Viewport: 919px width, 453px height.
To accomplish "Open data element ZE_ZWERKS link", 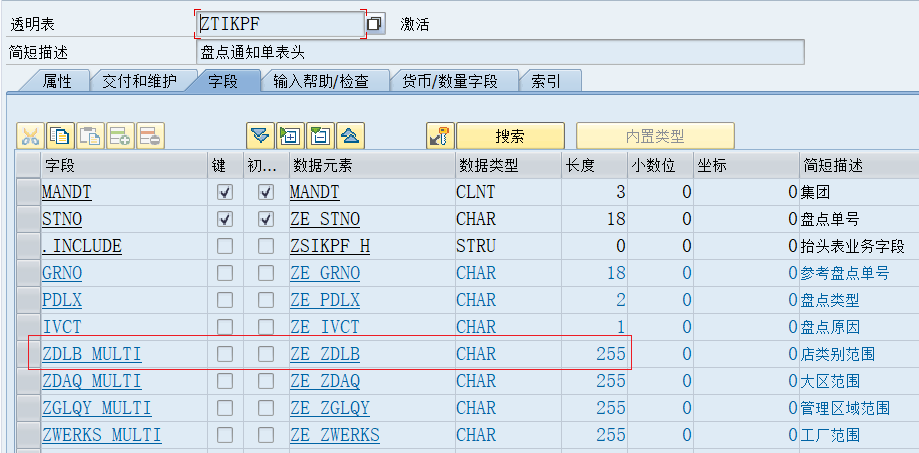I will 335,435.
